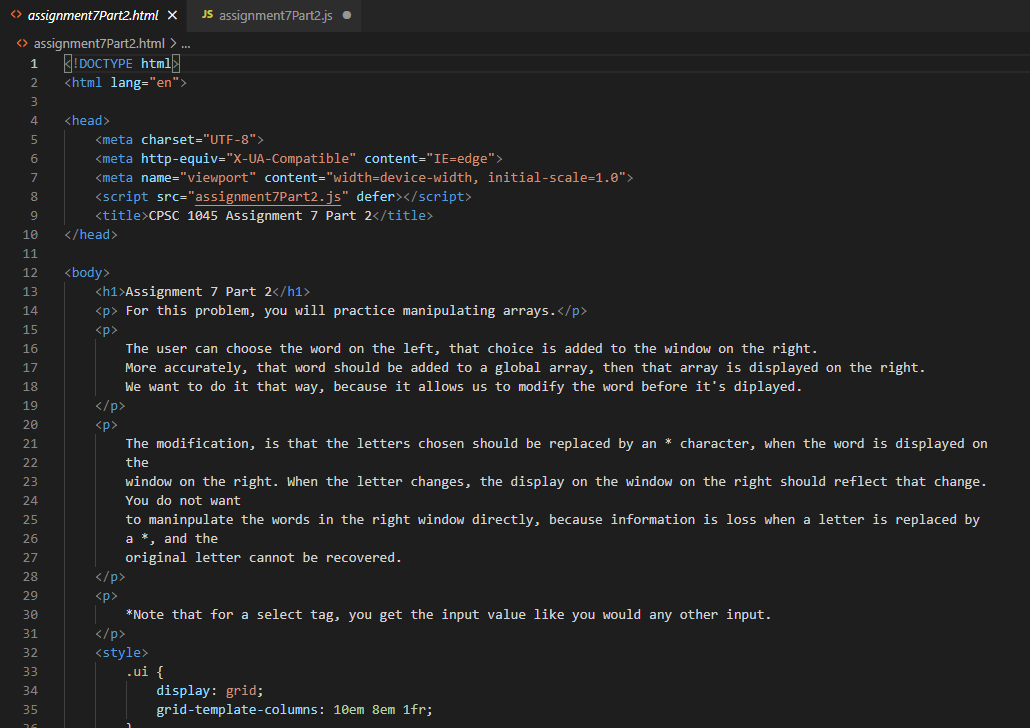Click the 'display: grid;' declaration
Image resolution: width=1030 pixels, height=728 pixels.
[210, 691]
